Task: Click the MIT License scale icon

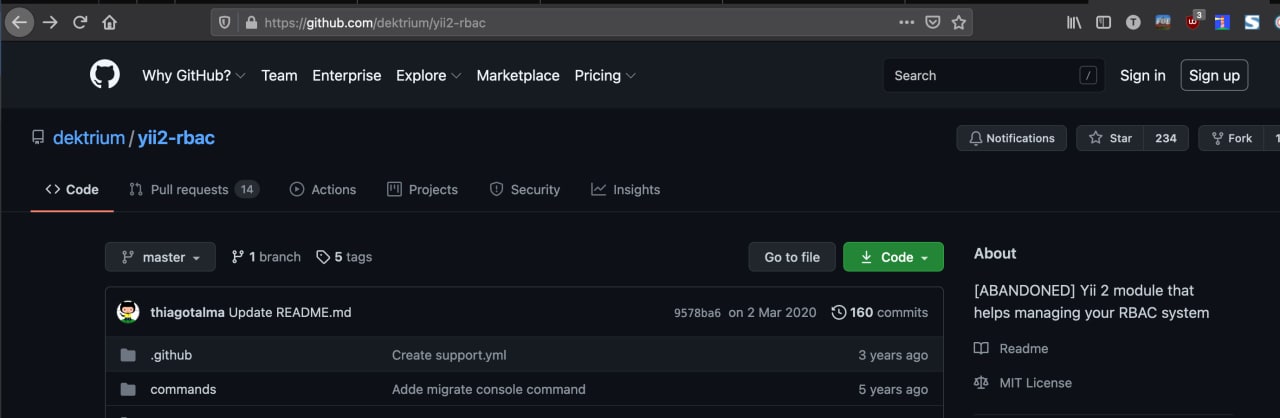Action: (981, 383)
